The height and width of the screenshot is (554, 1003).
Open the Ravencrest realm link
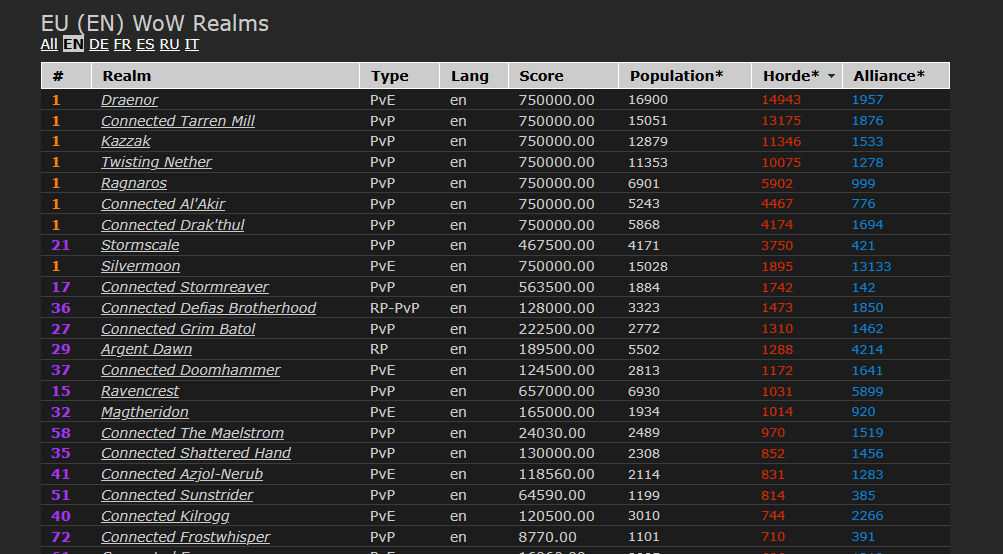(x=140, y=391)
